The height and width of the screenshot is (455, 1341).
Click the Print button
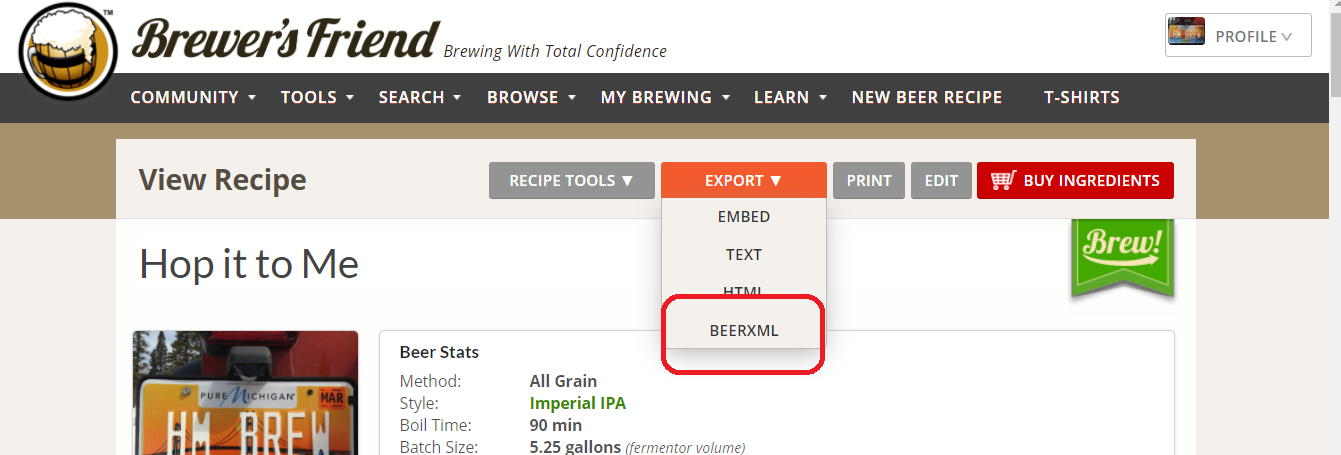[868, 181]
